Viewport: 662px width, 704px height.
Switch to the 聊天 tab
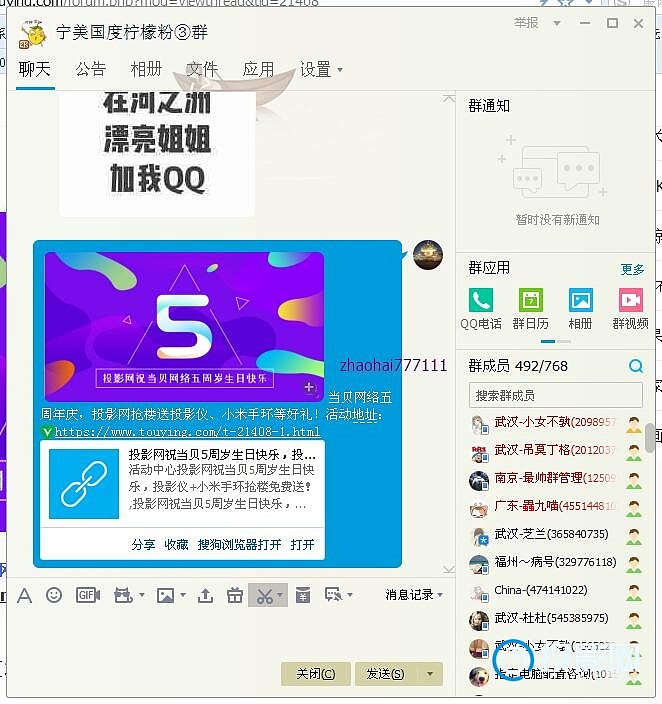35,70
